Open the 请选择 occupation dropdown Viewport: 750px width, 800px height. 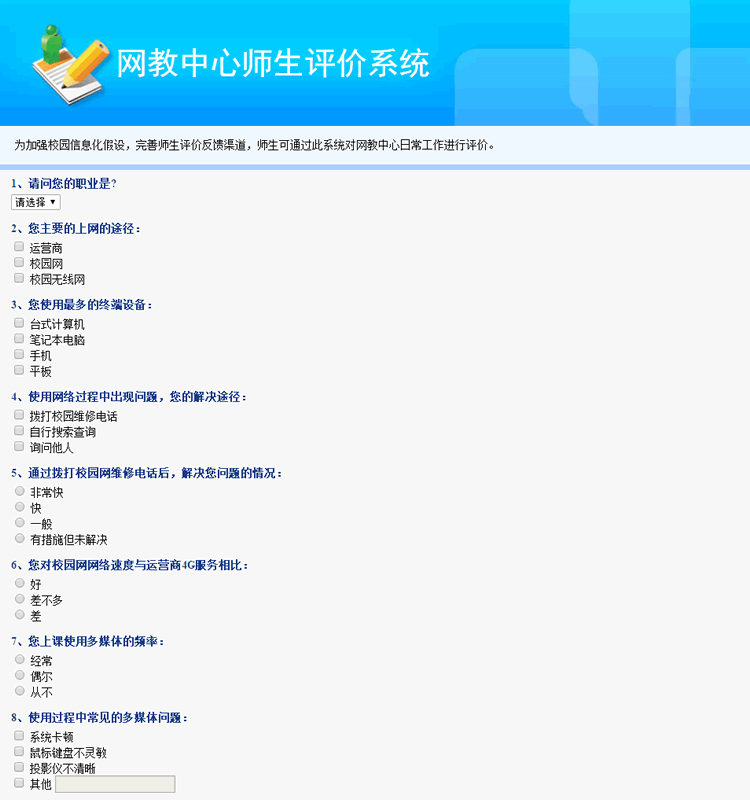pyautogui.click(x=36, y=202)
